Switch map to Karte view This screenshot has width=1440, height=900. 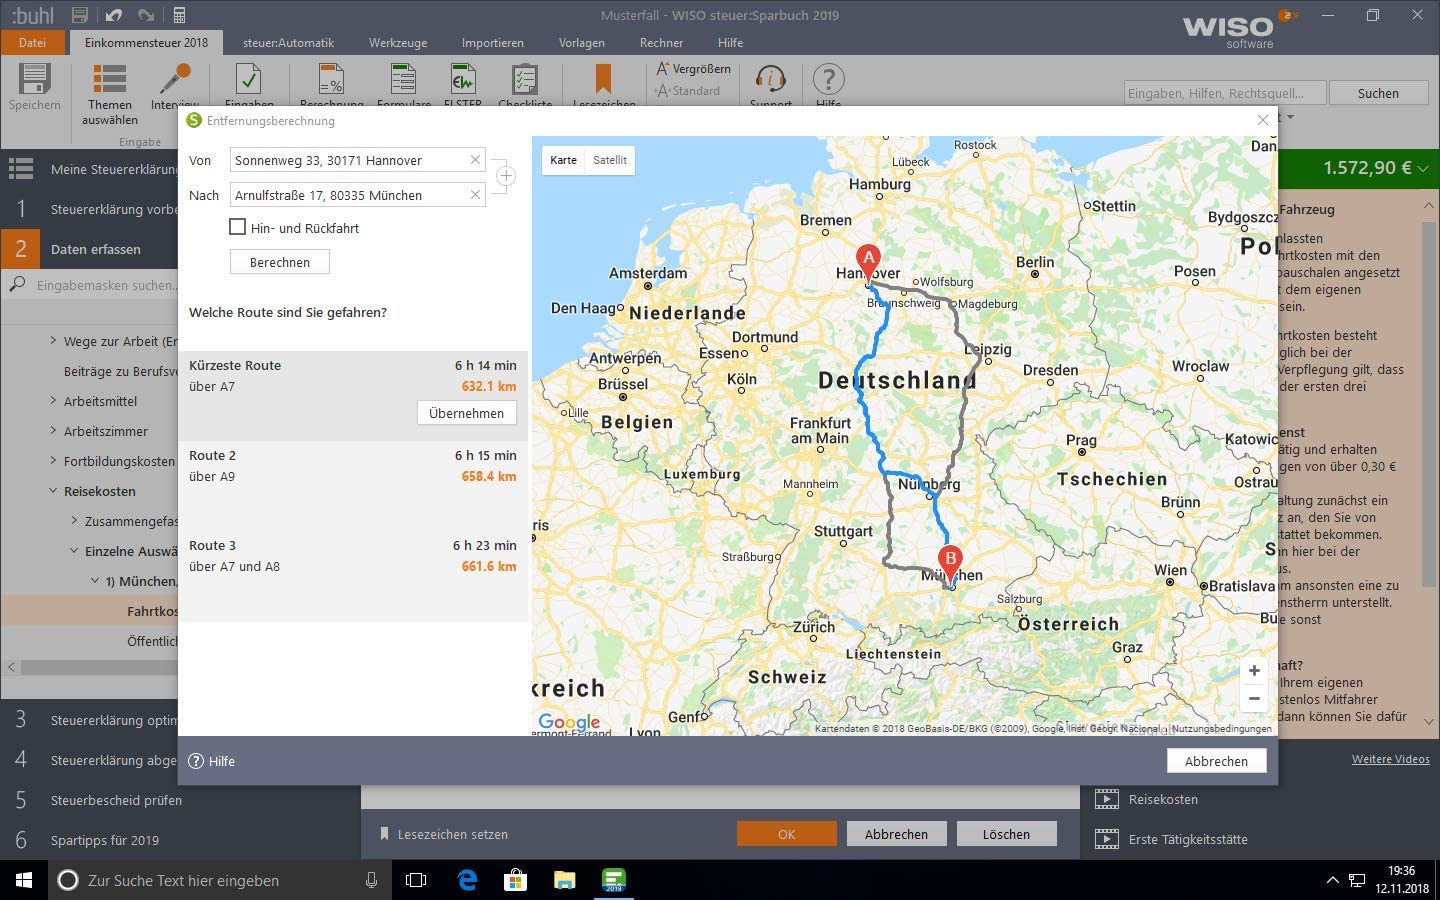click(x=563, y=160)
